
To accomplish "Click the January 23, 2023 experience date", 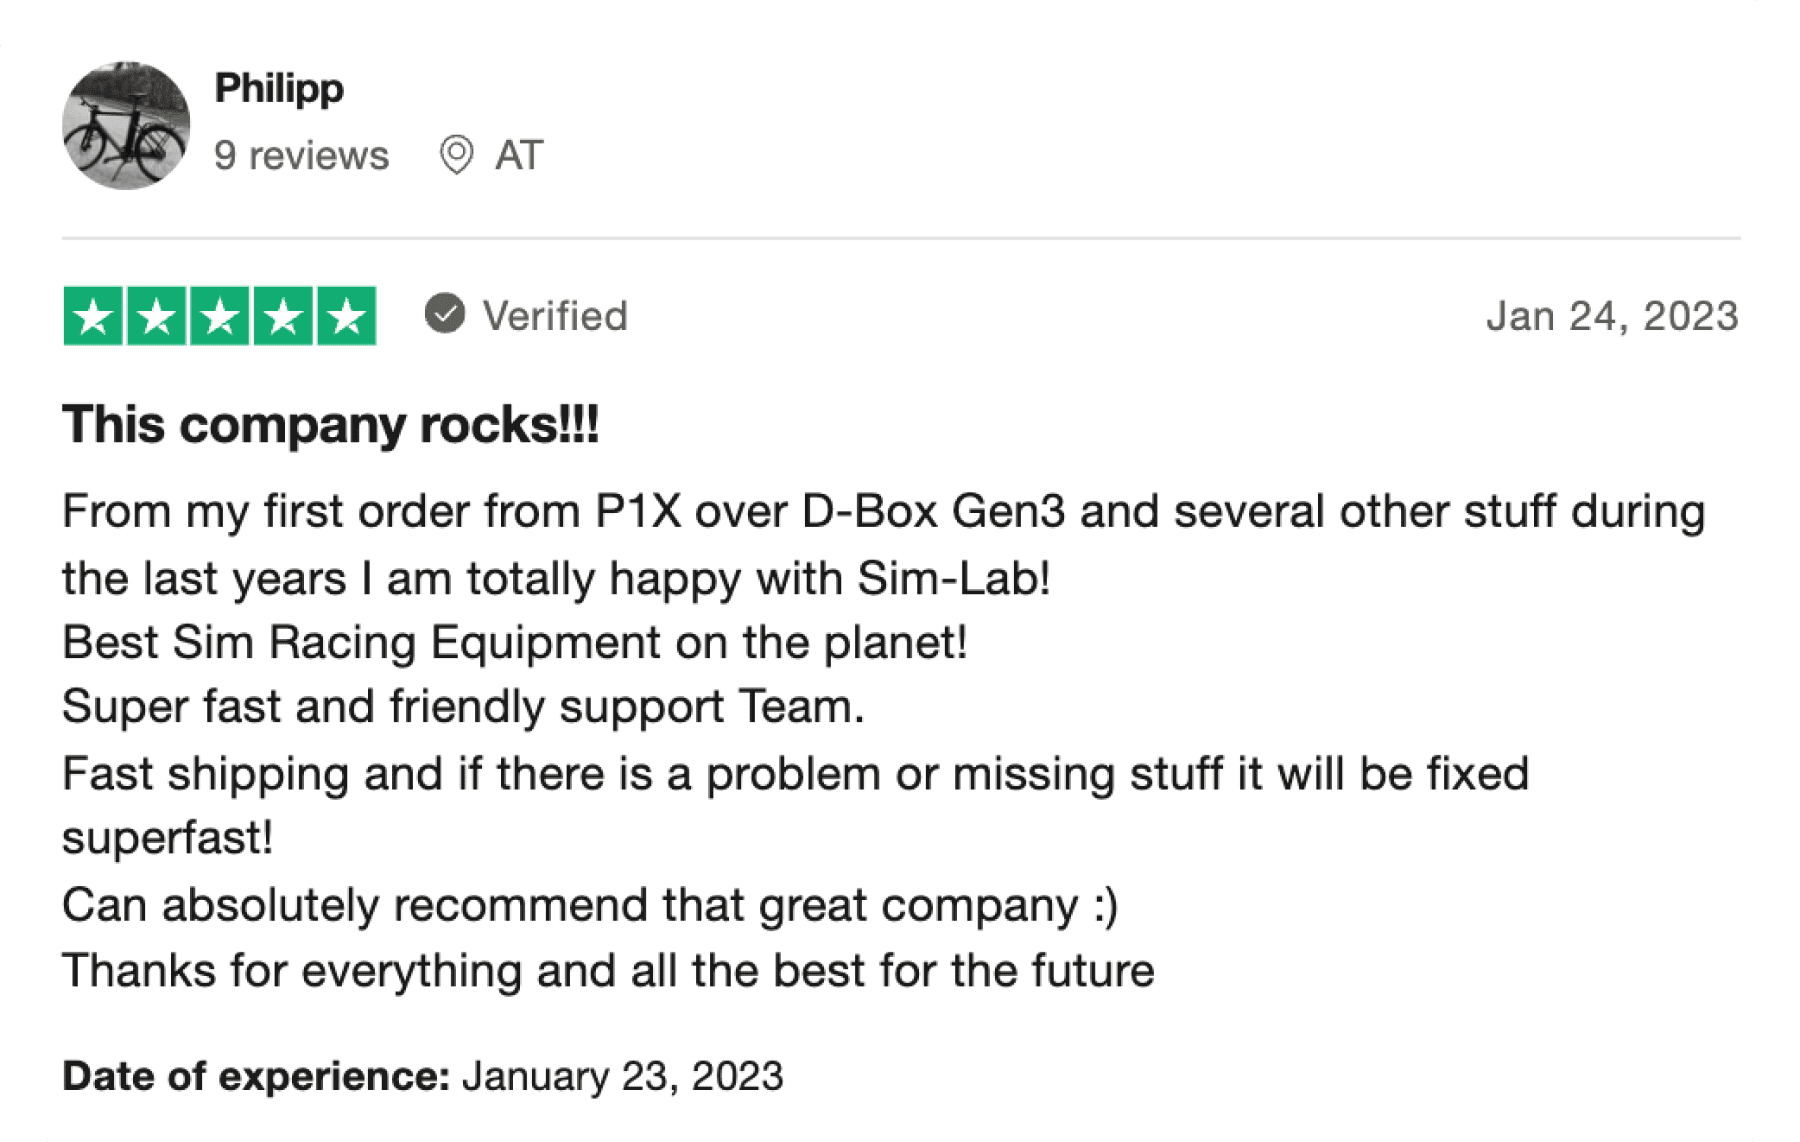I will click(x=622, y=1076).
